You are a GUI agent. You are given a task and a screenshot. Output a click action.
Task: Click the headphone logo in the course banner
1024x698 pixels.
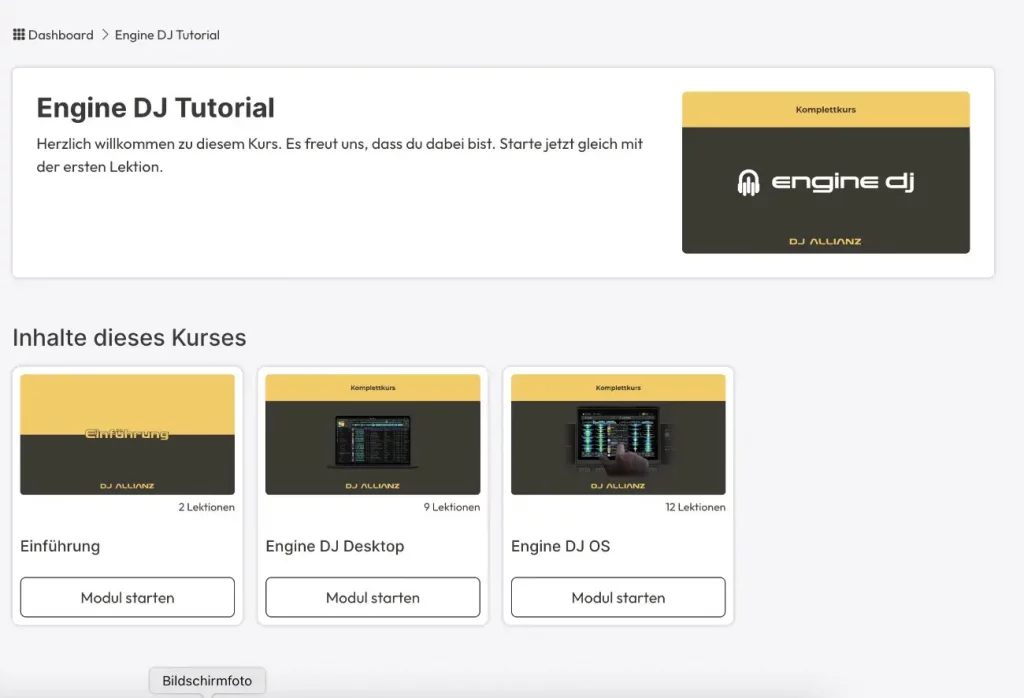(x=748, y=183)
